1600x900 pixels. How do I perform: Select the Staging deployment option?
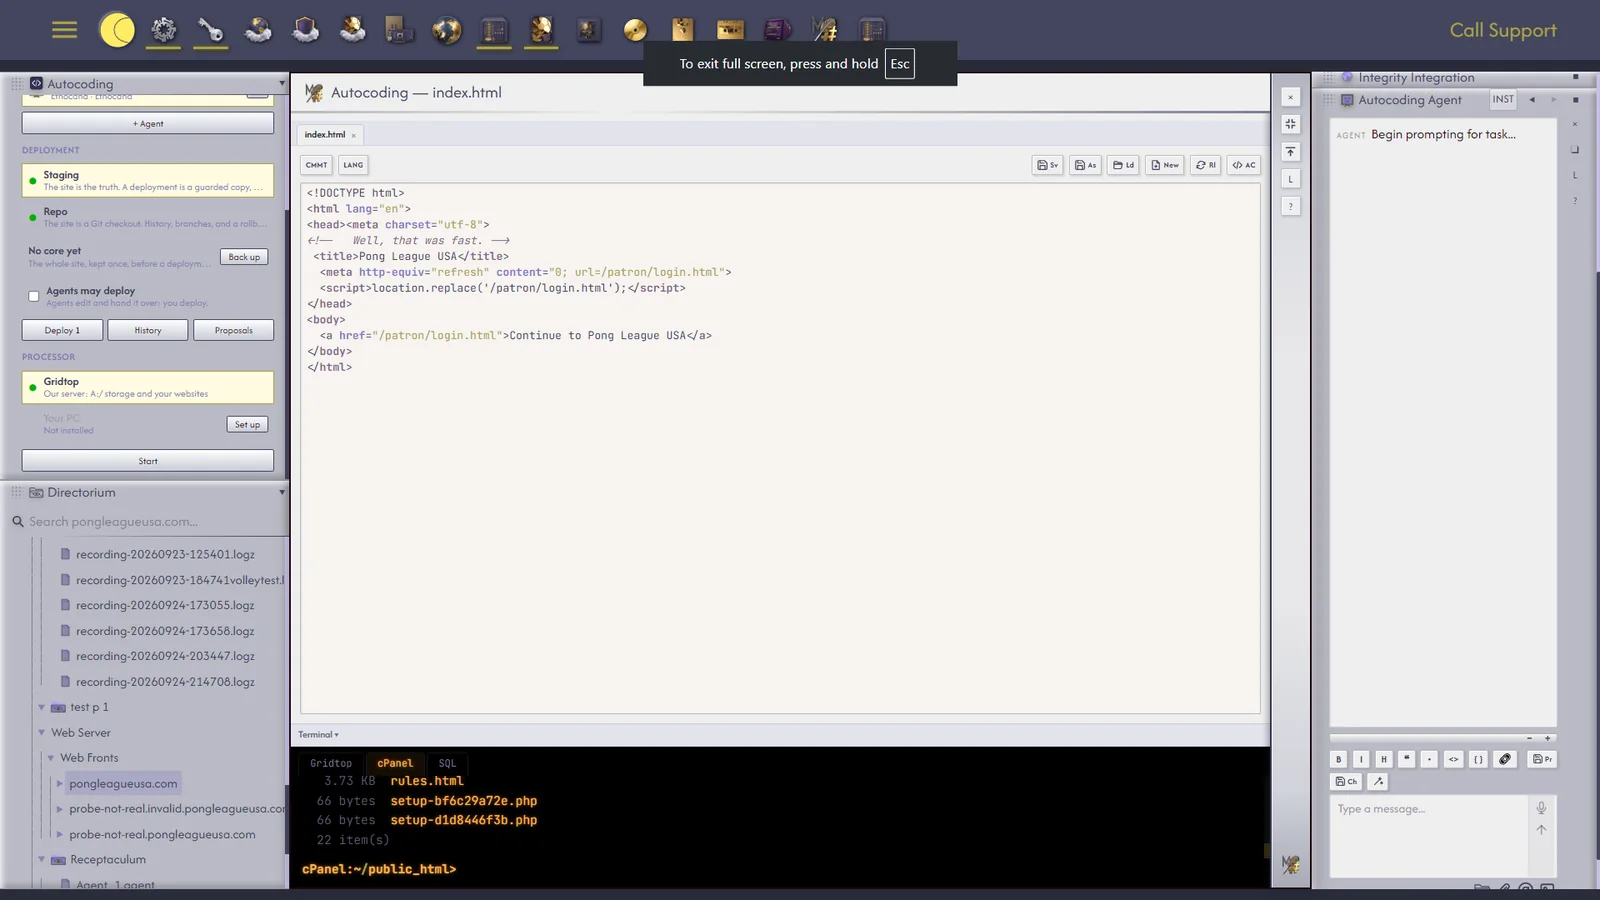tap(148, 180)
